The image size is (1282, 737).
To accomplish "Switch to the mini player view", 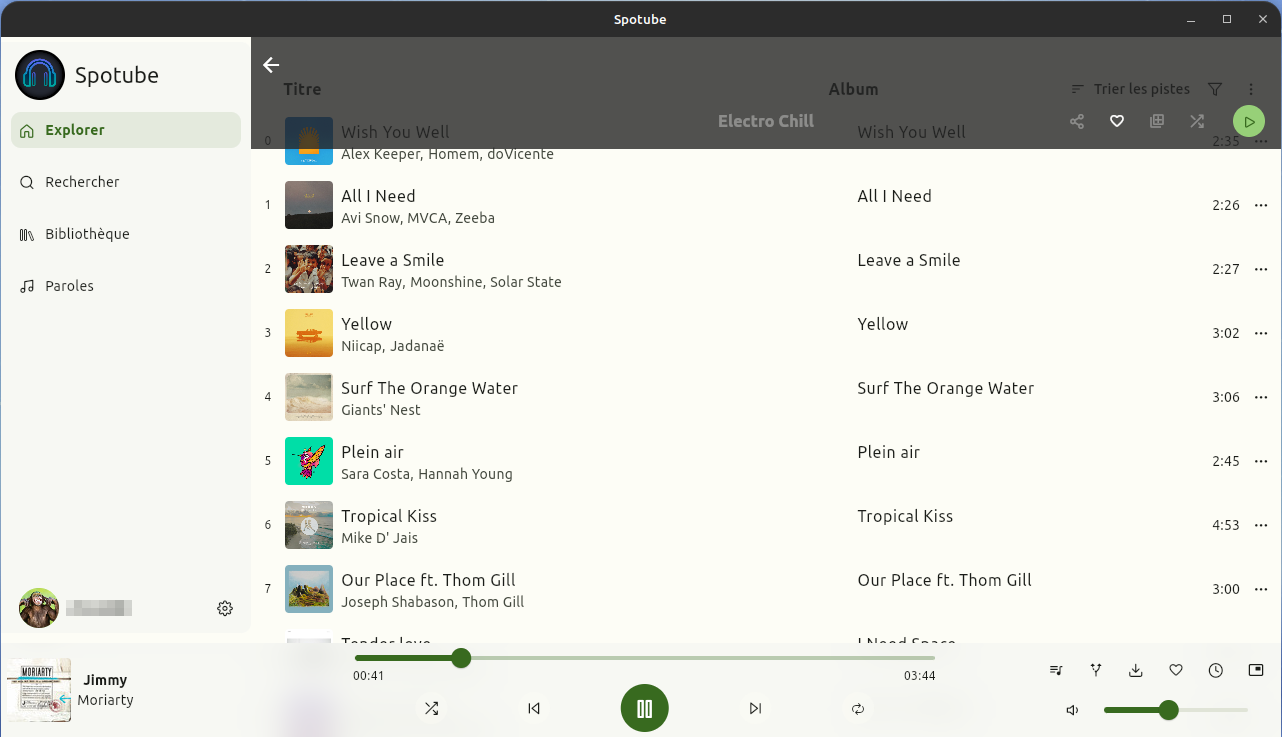I will (1256, 670).
